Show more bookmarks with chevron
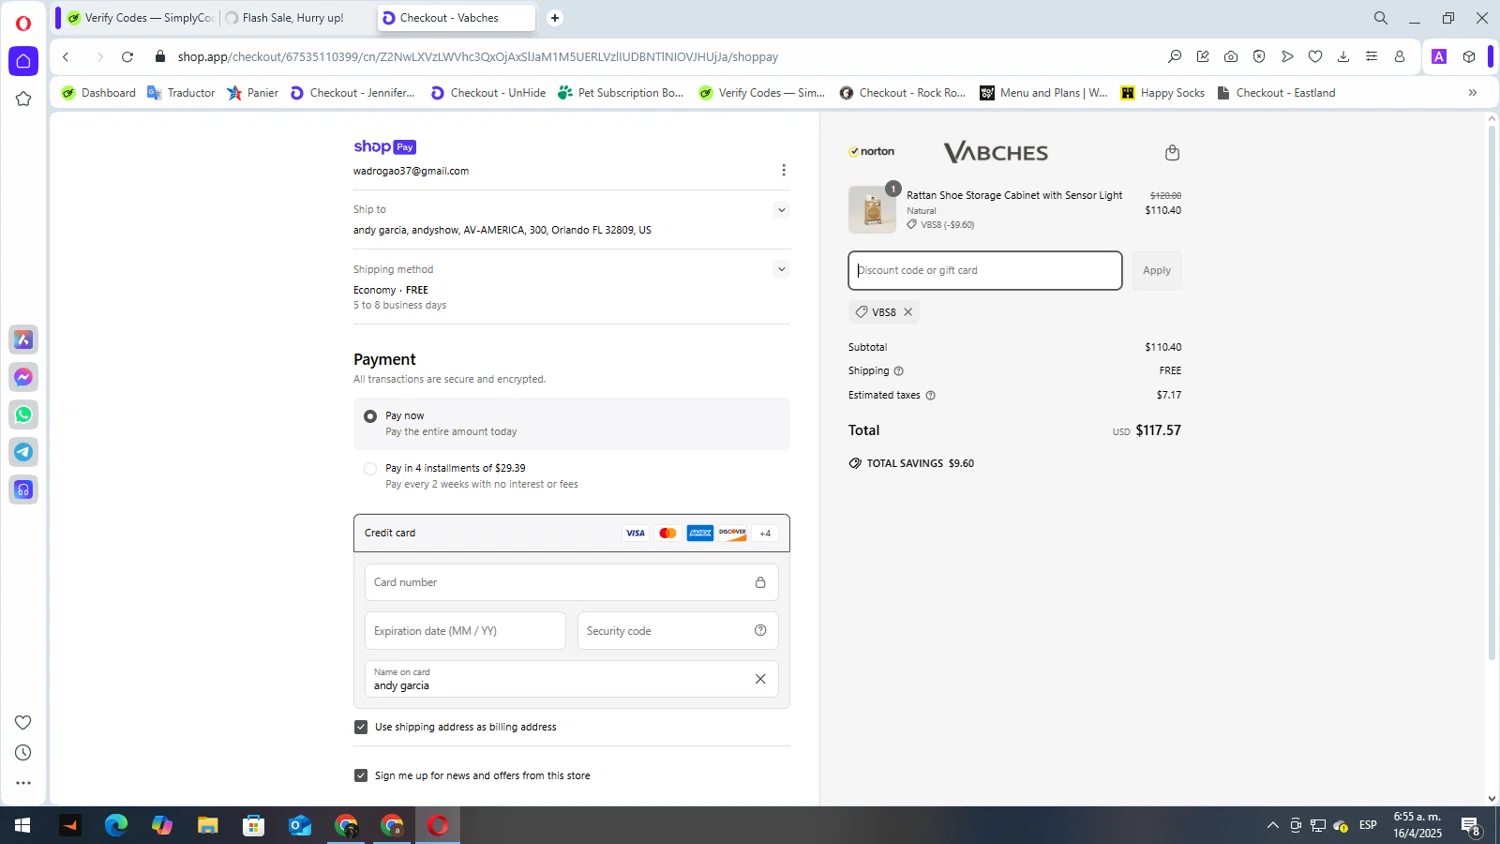 click(1472, 93)
